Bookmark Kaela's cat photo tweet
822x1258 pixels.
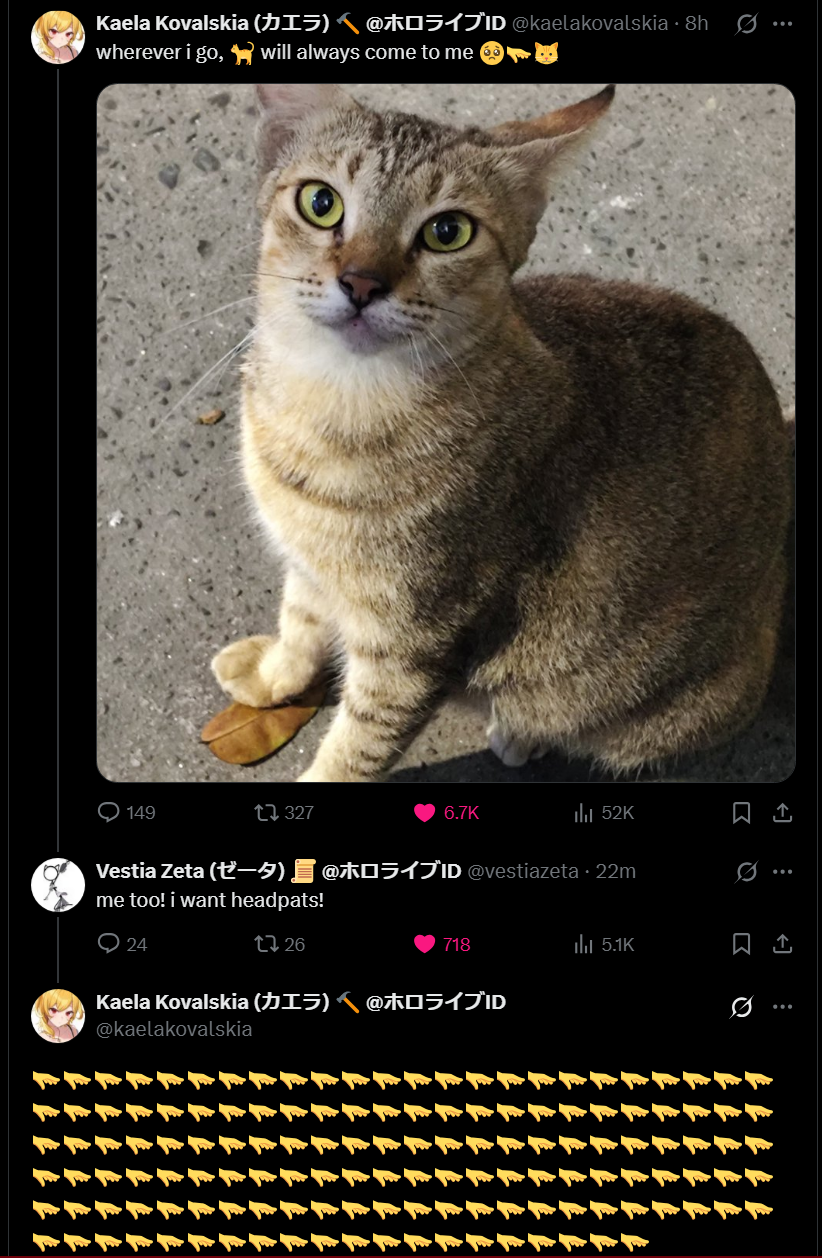tap(741, 812)
